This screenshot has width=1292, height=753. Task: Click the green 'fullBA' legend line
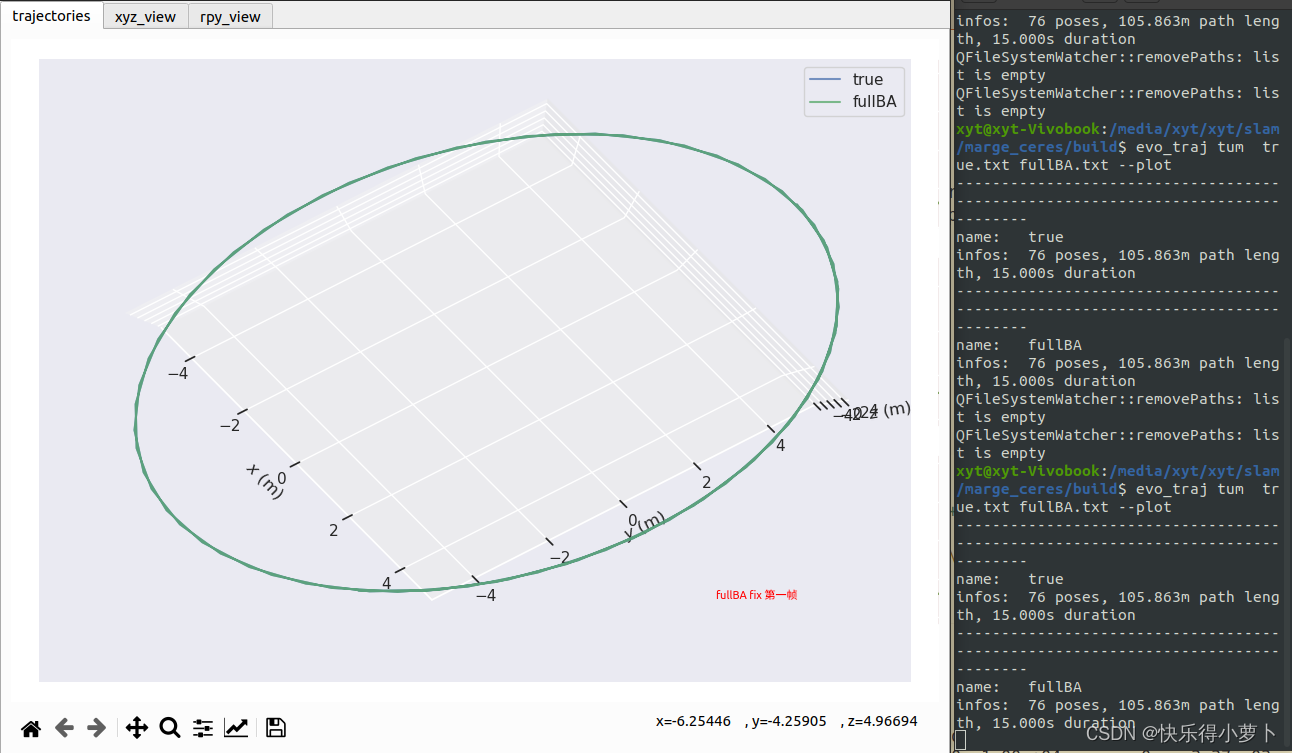point(826,102)
